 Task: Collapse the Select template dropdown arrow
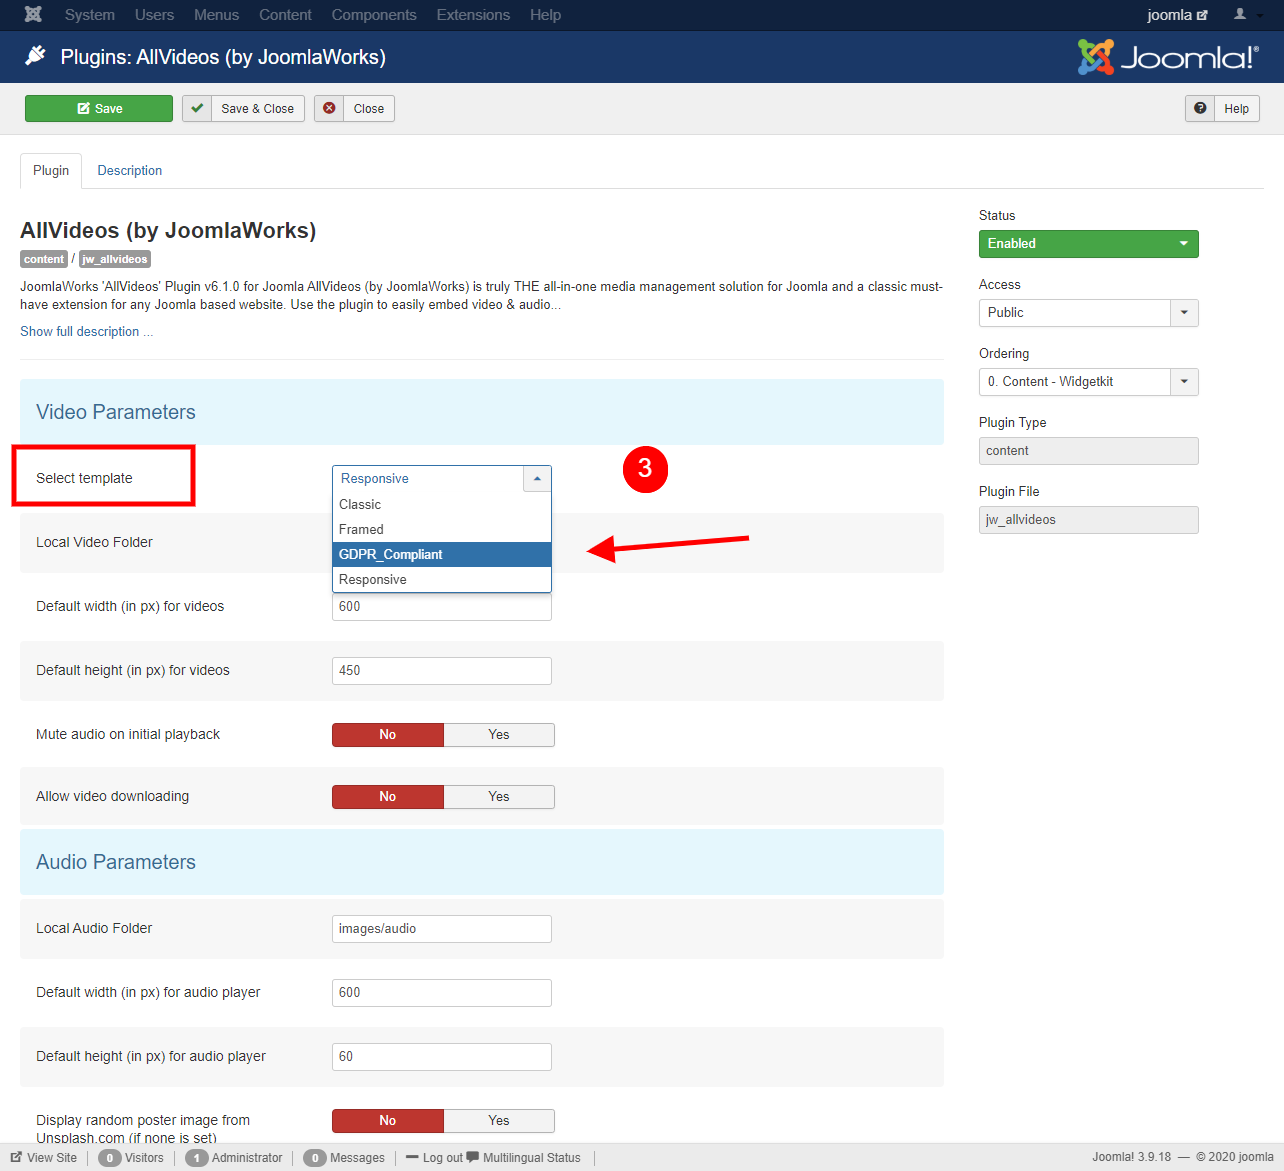coord(537,478)
